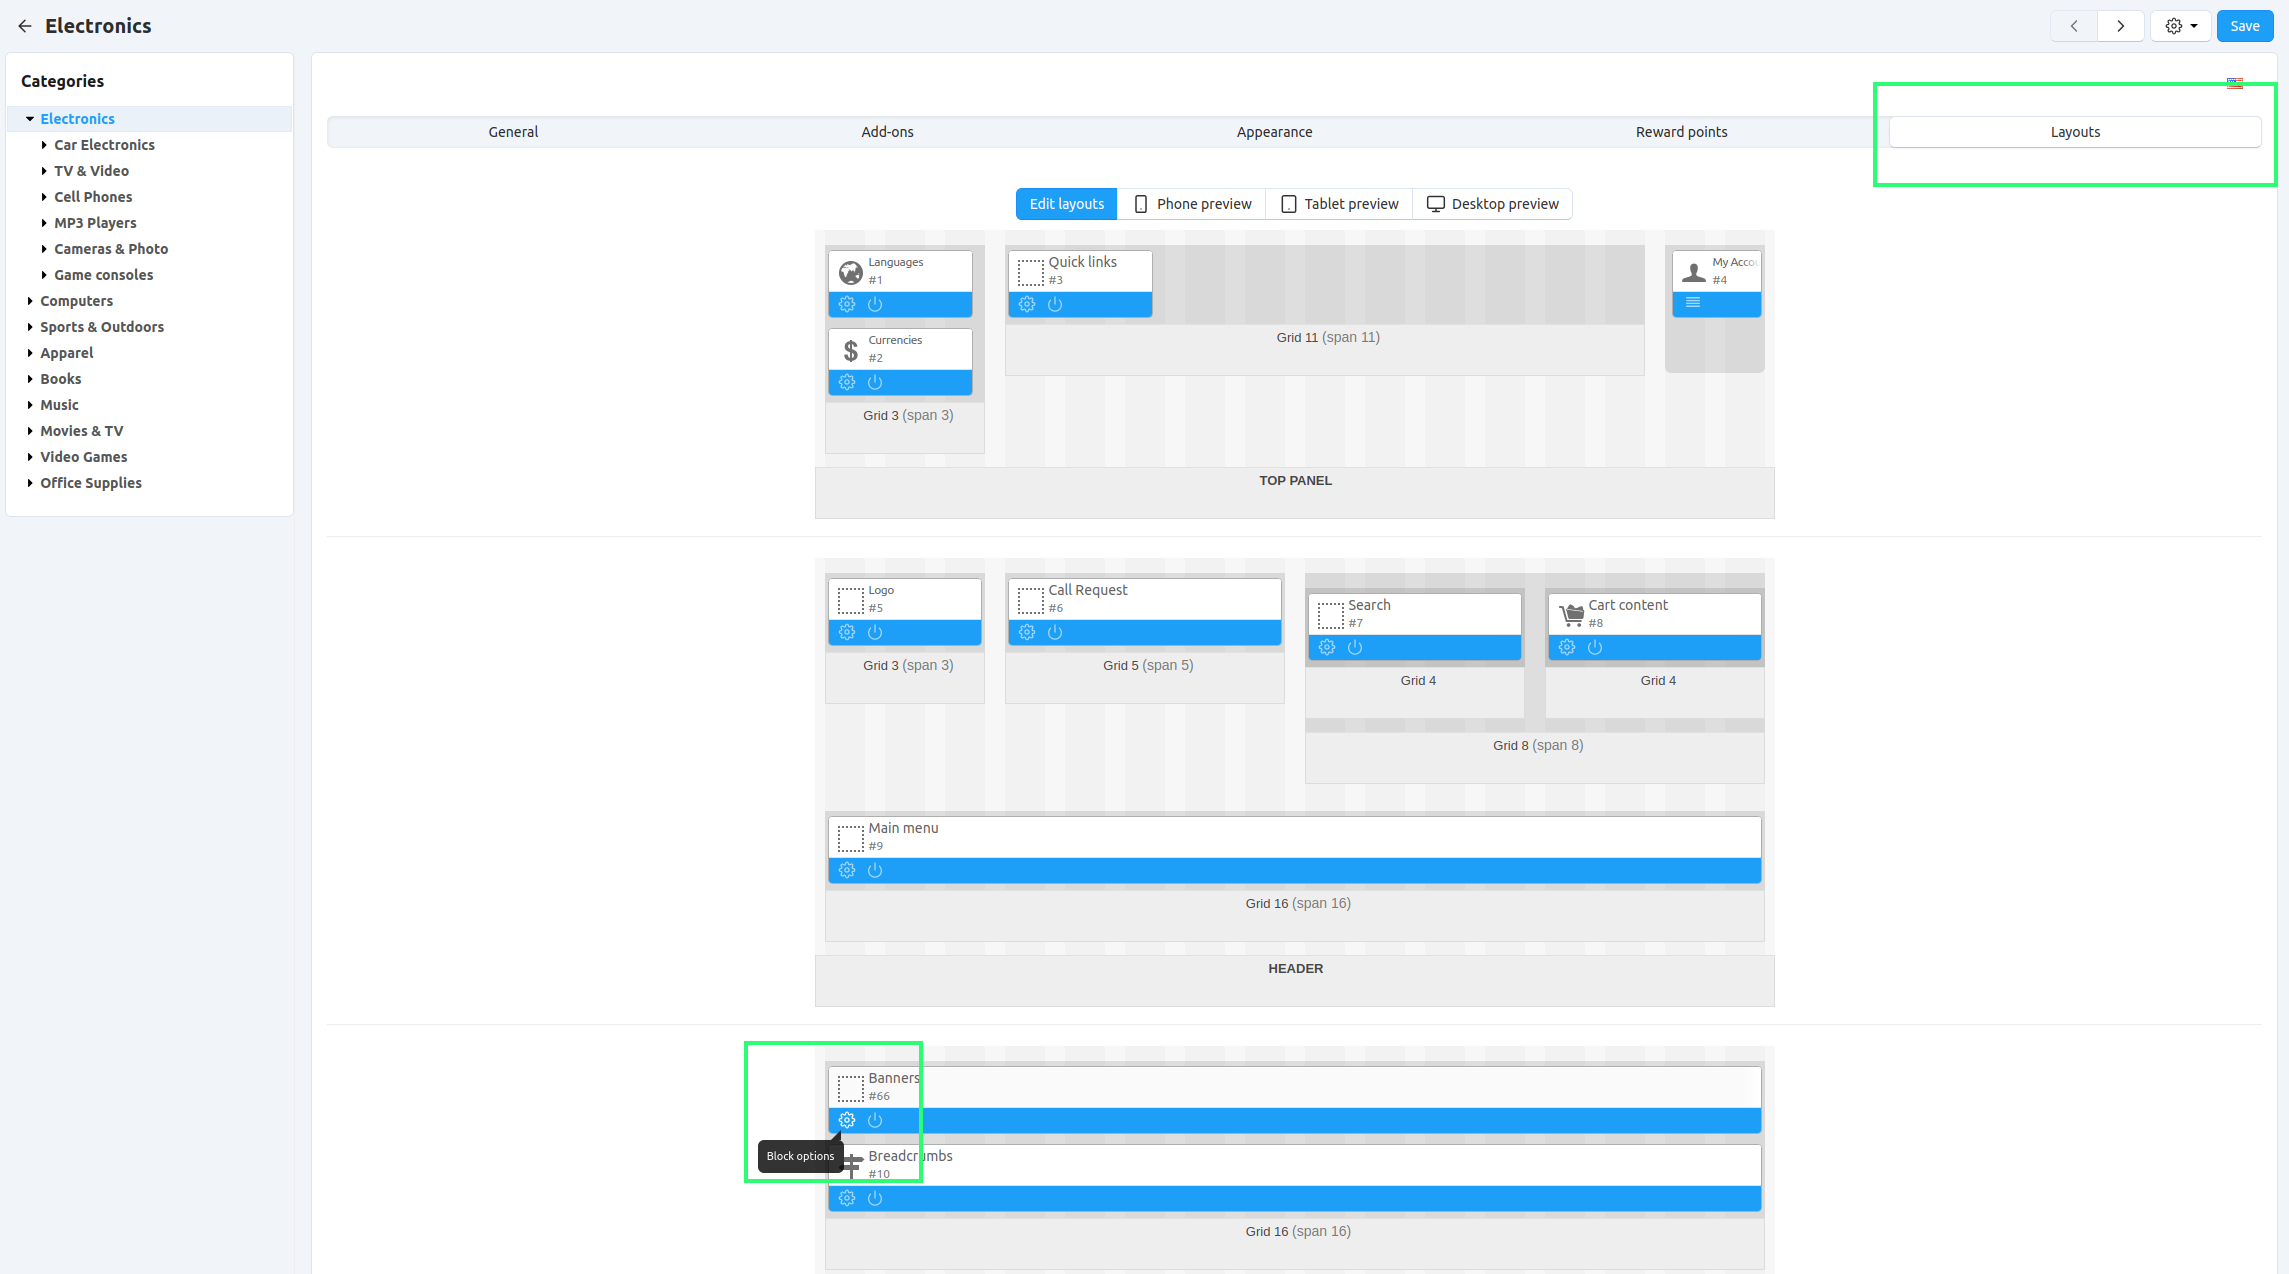Image resolution: width=2289 pixels, height=1274 pixels.
Task: Select the Layouts tab
Action: [2072, 132]
